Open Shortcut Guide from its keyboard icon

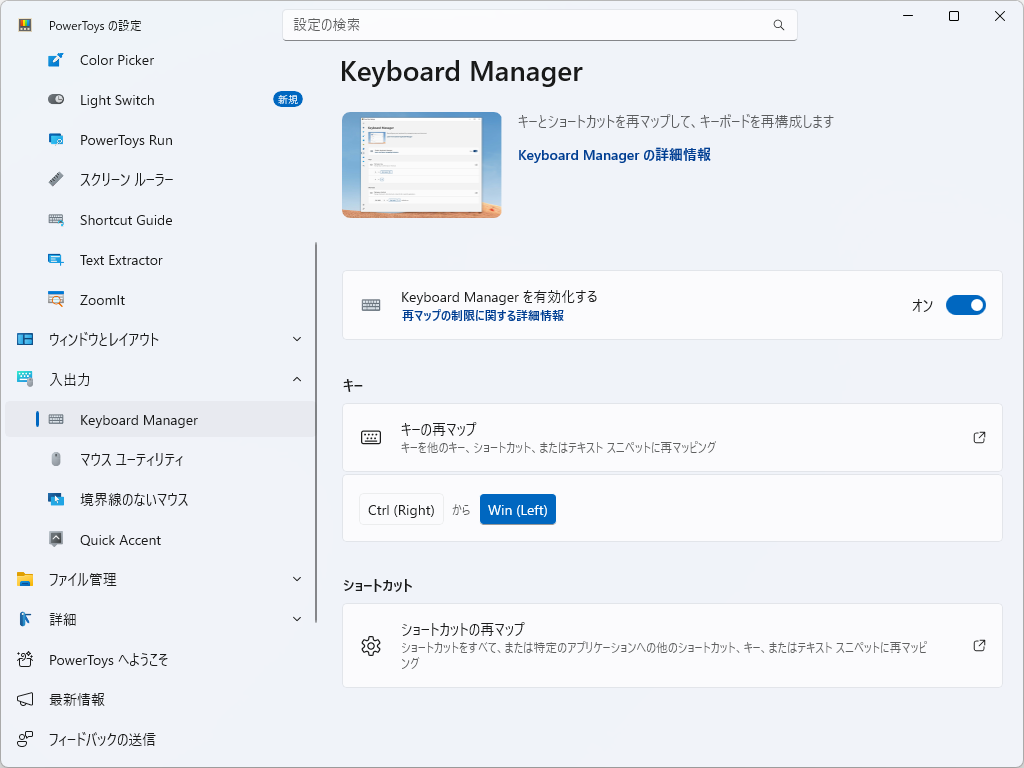57,220
